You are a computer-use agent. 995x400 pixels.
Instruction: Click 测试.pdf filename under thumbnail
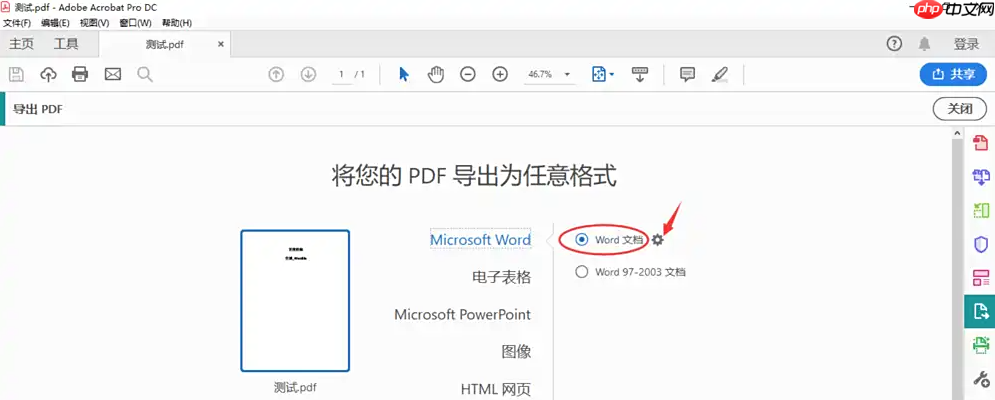coord(295,387)
